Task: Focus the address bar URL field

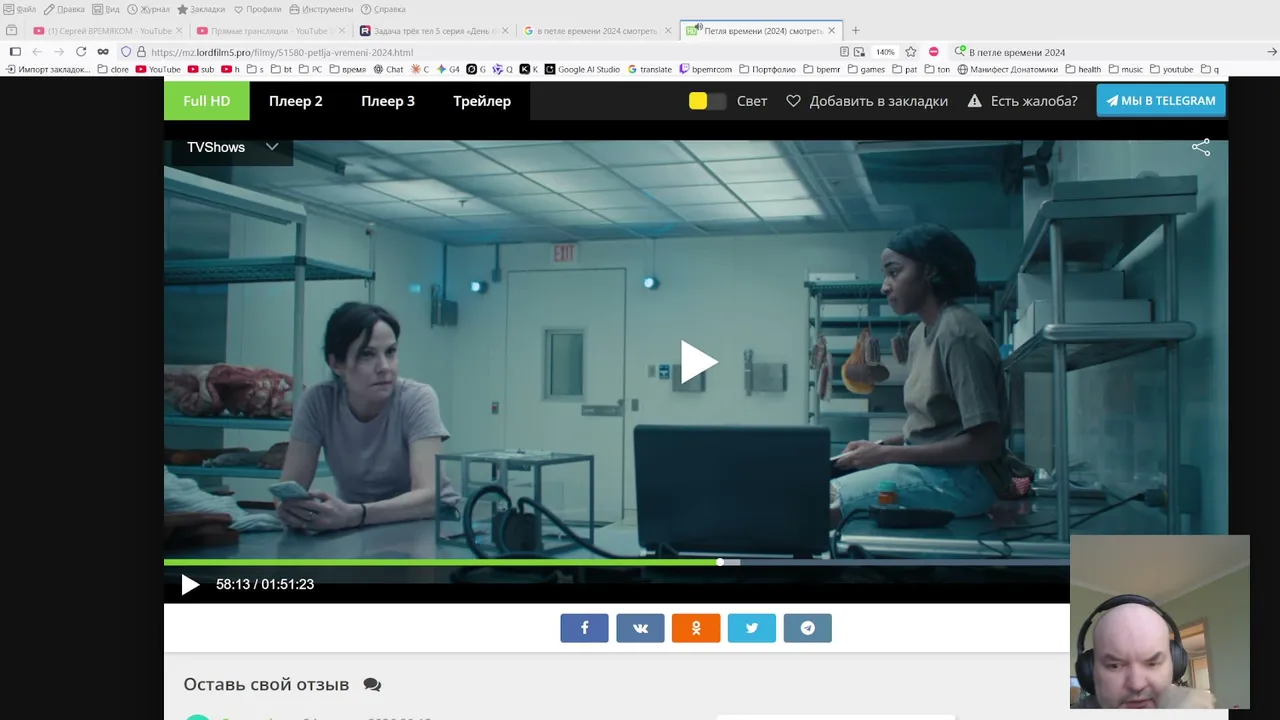Action: tap(490, 52)
